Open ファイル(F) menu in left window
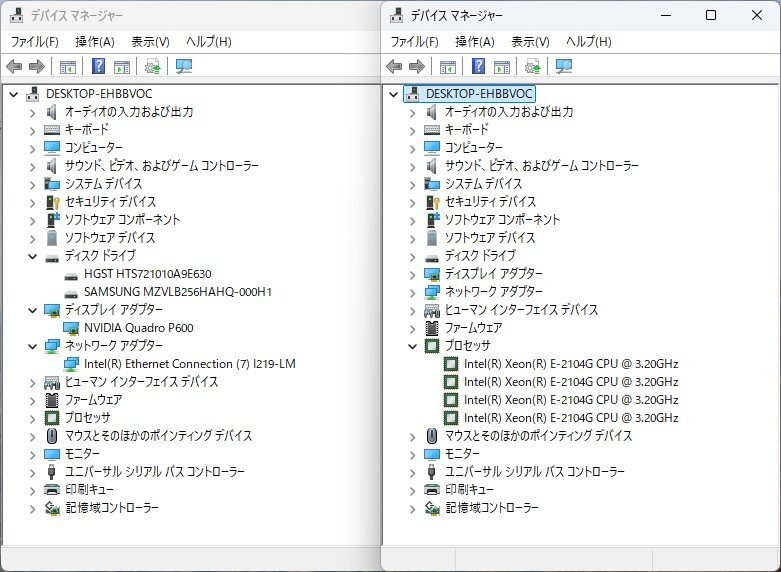The image size is (781, 572). [34, 41]
